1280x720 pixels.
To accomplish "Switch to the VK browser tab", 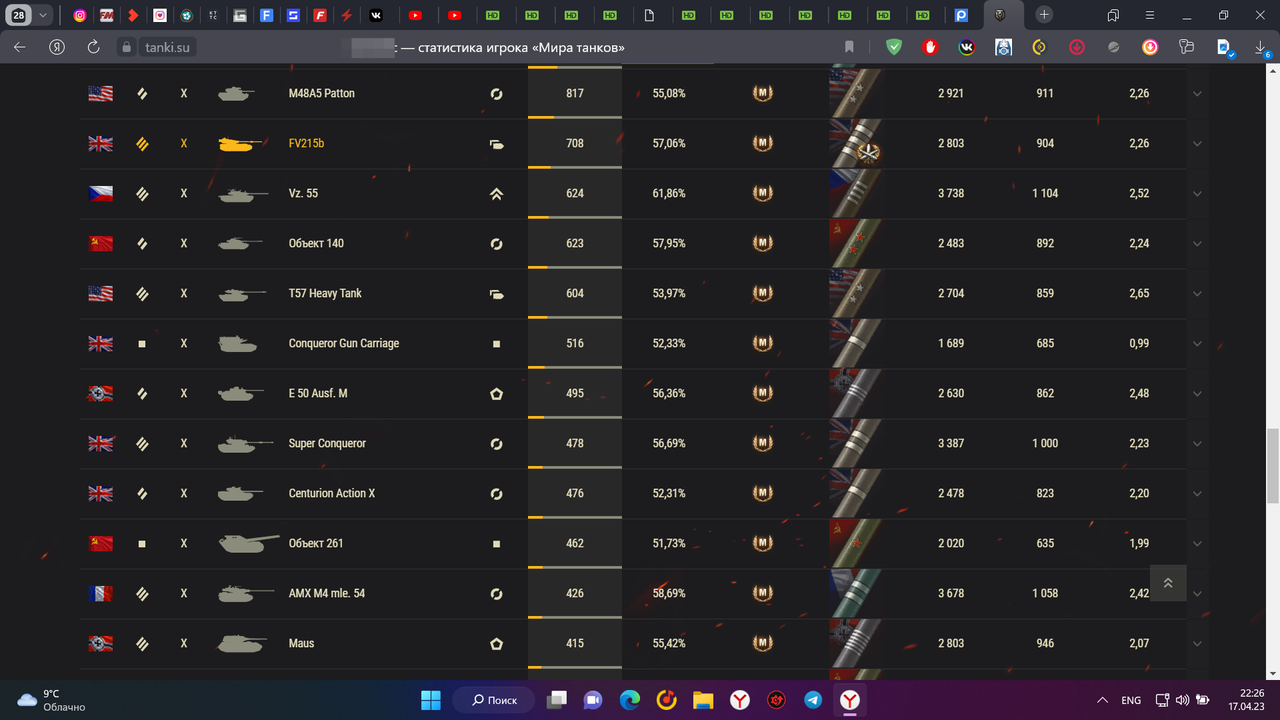I will tap(375, 15).
